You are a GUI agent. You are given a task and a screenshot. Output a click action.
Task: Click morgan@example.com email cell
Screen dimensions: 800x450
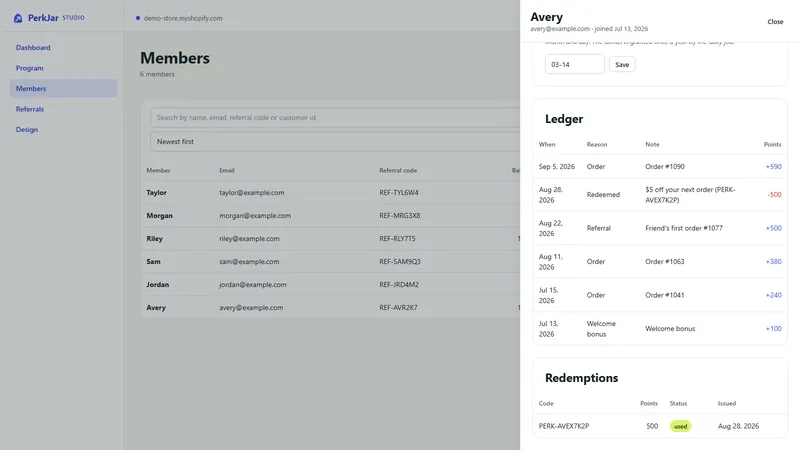[x=255, y=215]
